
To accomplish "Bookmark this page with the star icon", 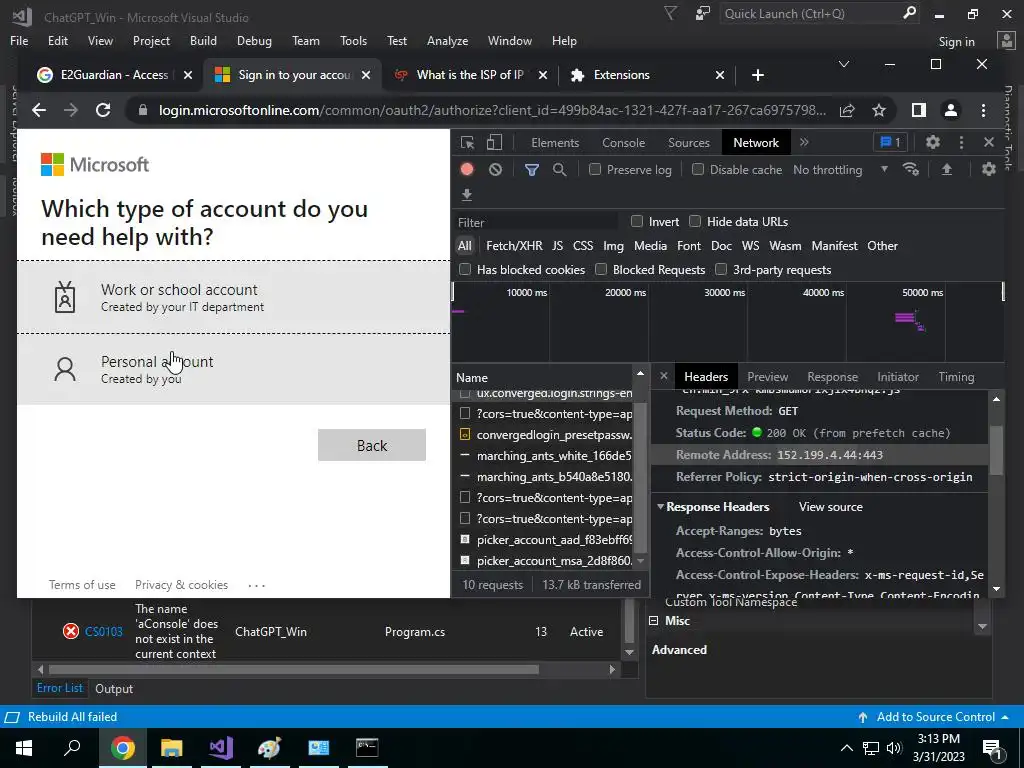I will click(x=879, y=110).
